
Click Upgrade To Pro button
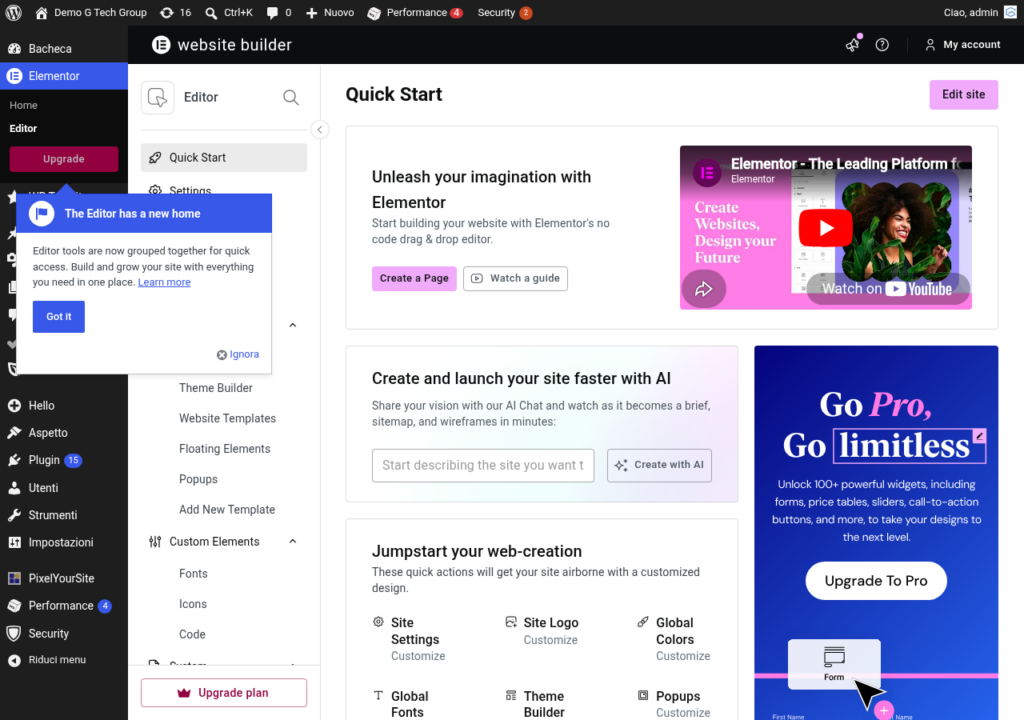pos(876,581)
